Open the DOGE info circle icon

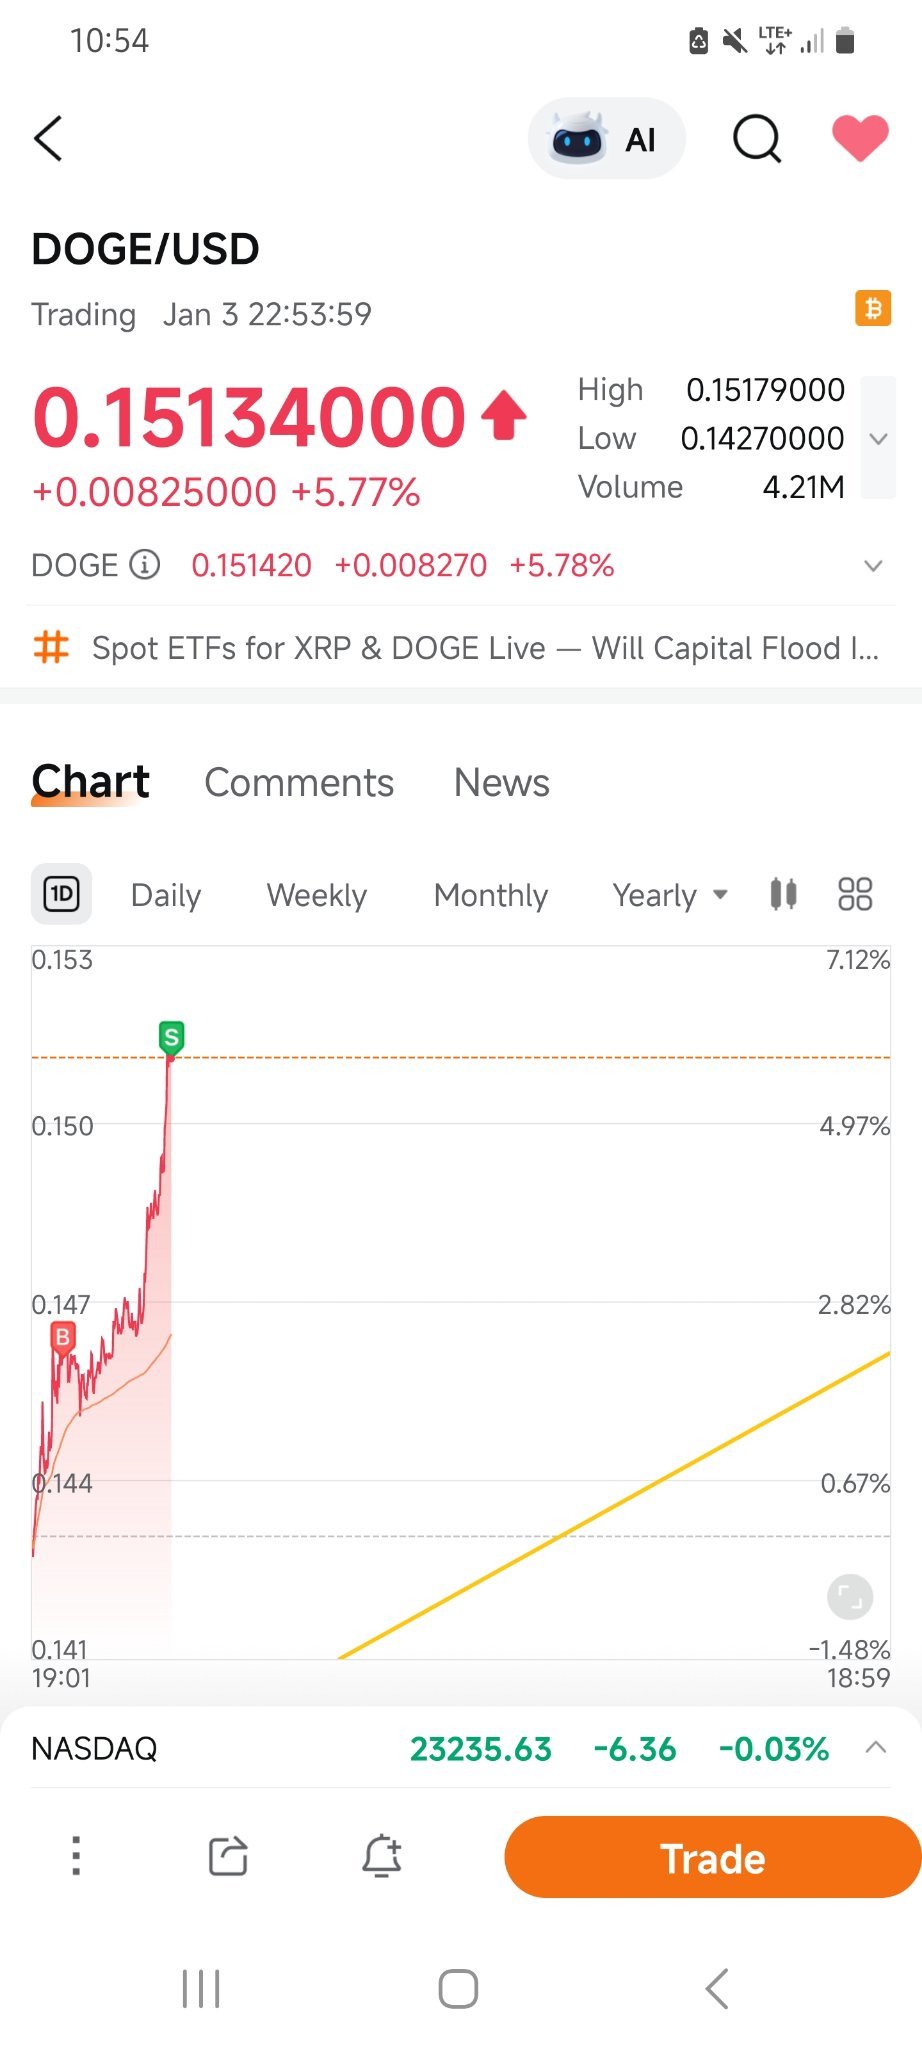[145, 565]
